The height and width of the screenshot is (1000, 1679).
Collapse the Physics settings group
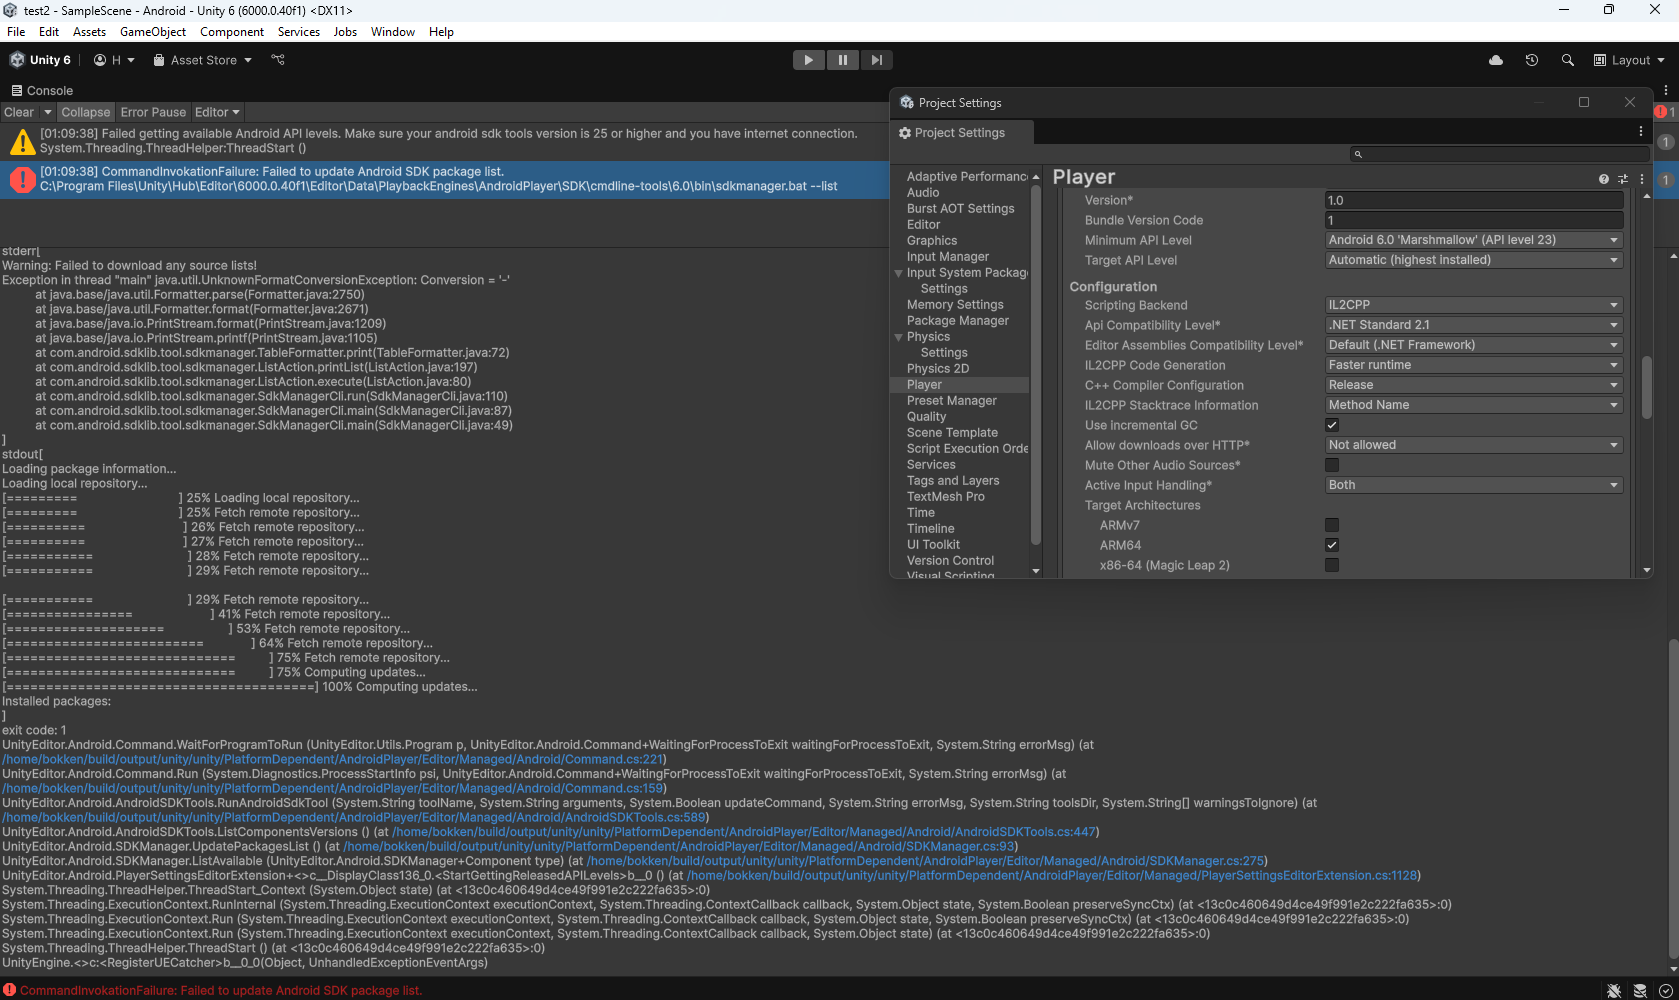(898, 337)
